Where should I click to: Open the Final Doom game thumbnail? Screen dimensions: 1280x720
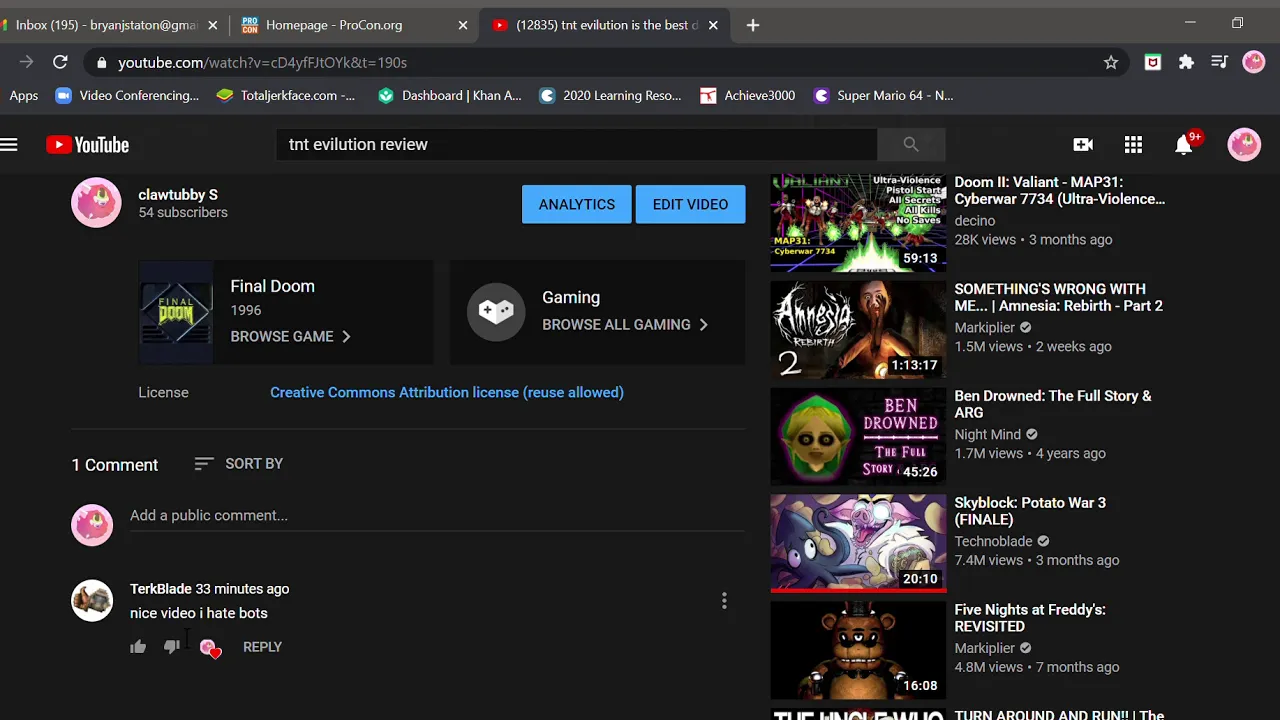click(176, 312)
